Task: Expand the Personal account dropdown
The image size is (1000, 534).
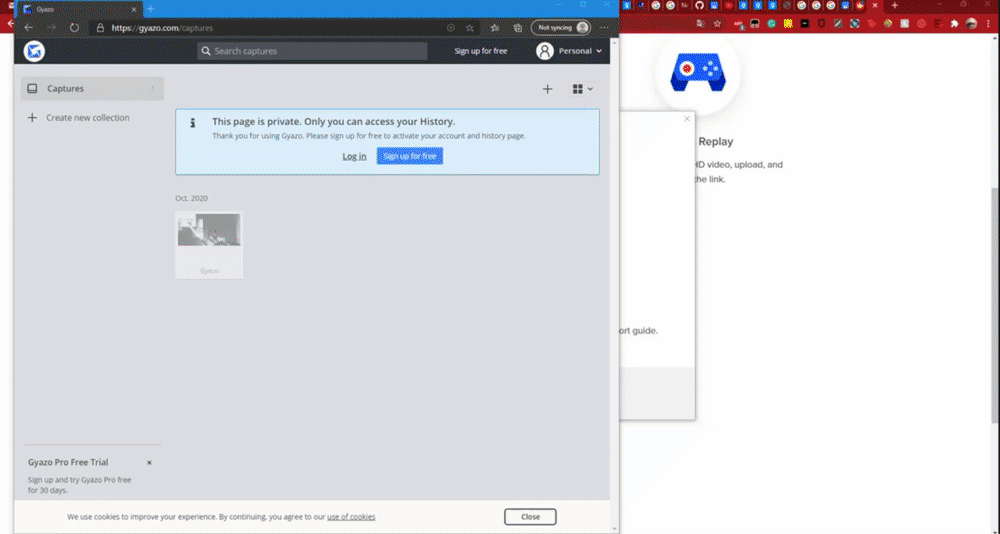Action: pos(599,51)
